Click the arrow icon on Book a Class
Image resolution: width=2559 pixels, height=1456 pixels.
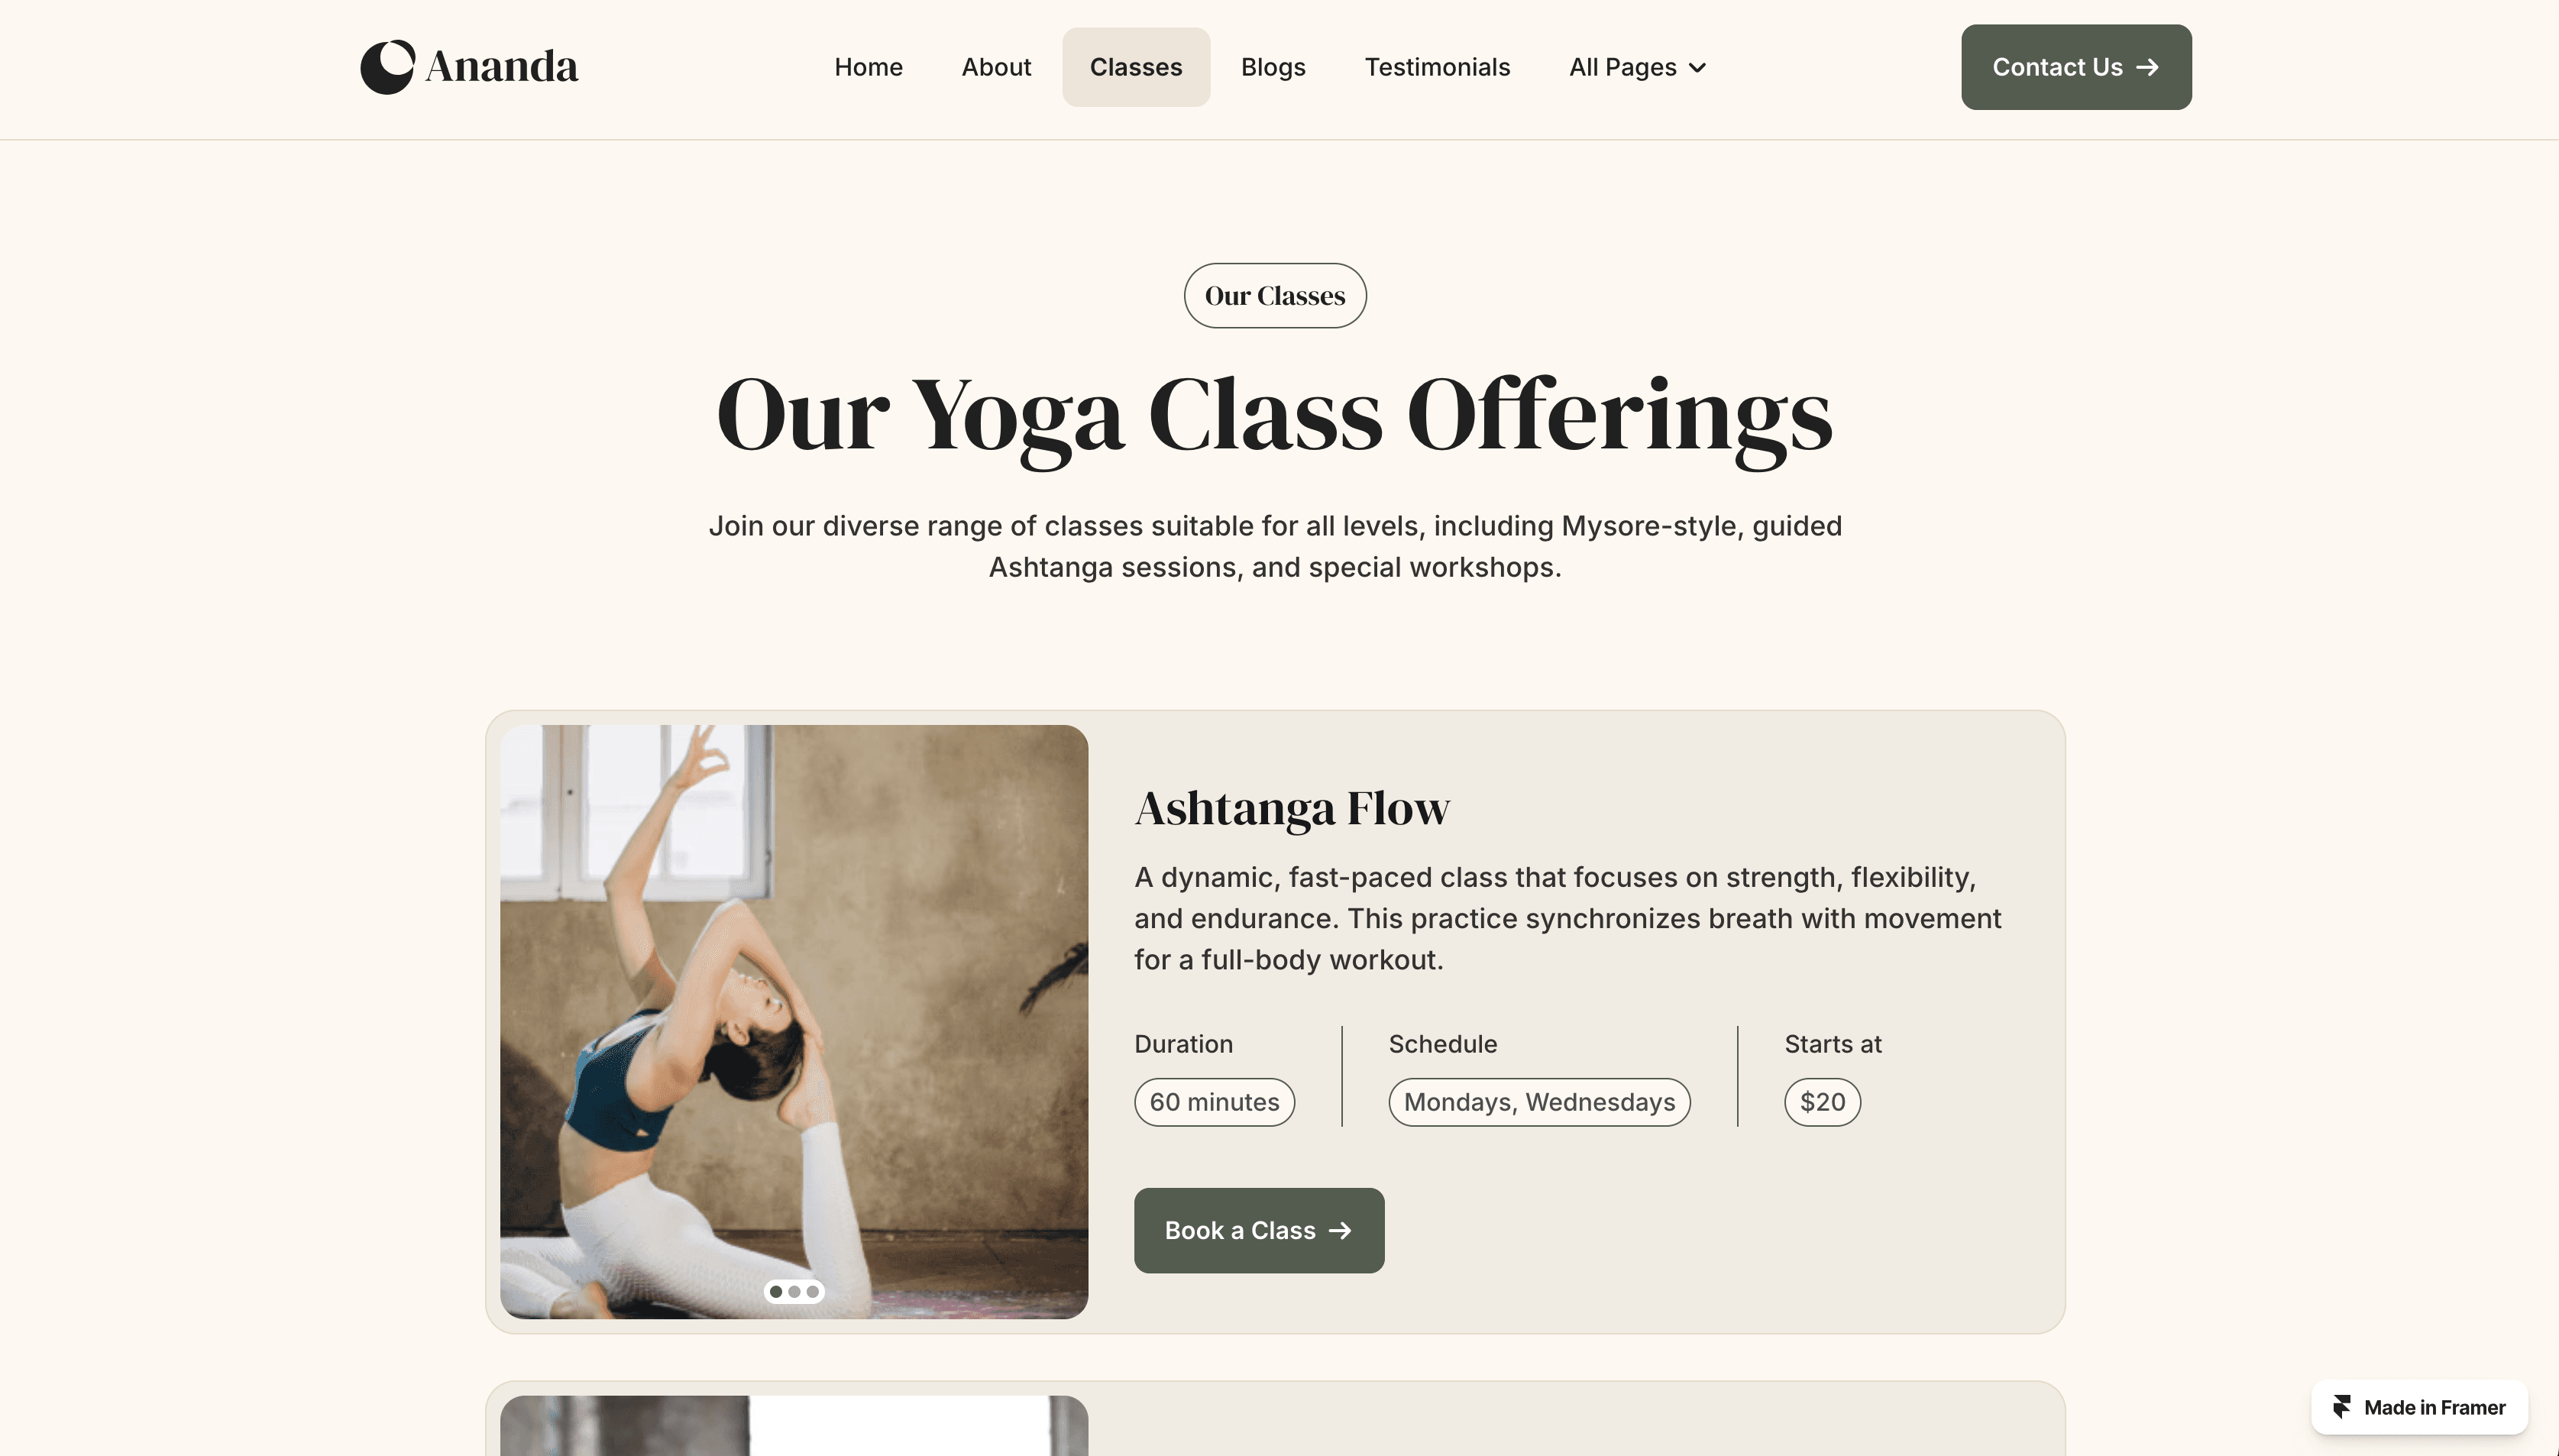(x=1340, y=1230)
